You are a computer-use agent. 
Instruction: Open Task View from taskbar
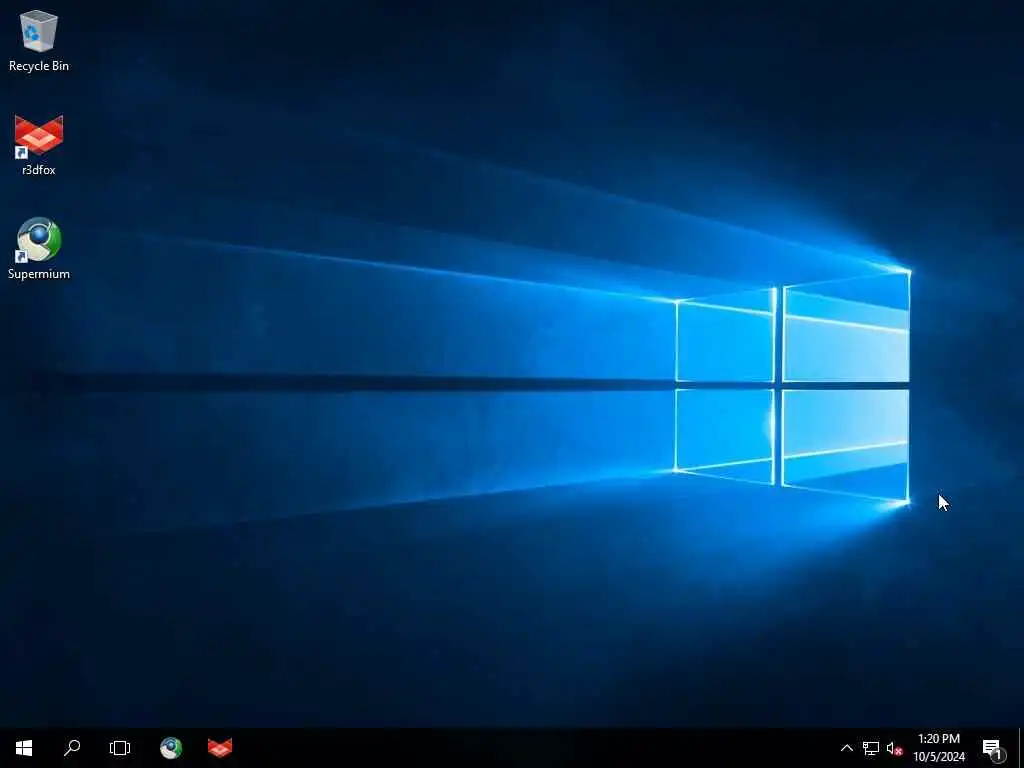[x=120, y=748]
